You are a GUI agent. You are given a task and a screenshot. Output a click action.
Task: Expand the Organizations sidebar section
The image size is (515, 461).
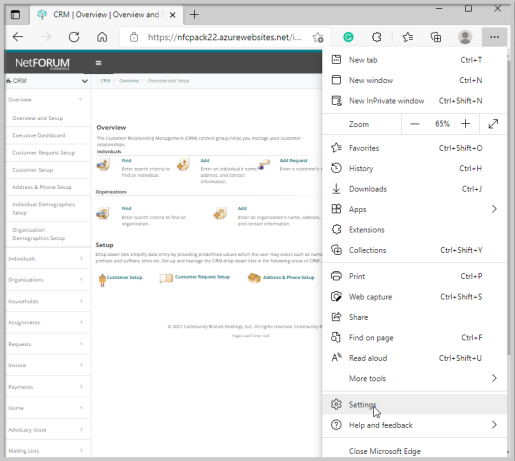coord(47,280)
